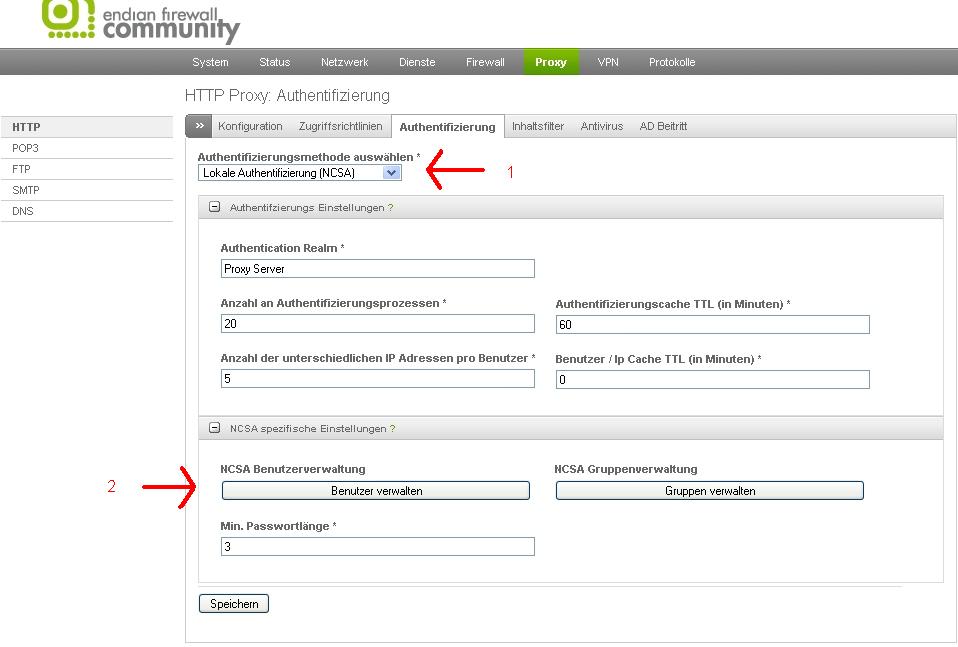Click the Speichern button
This screenshot has height=647, width=958.
click(x=234, y=604)
